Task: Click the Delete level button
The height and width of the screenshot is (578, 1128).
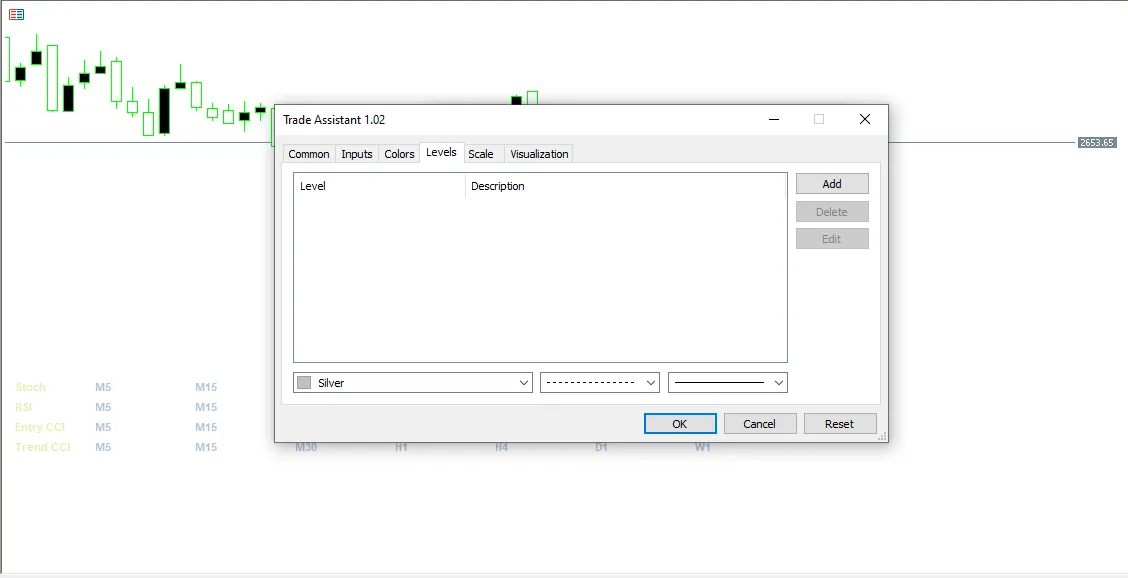Action: (x=832, y=212)
